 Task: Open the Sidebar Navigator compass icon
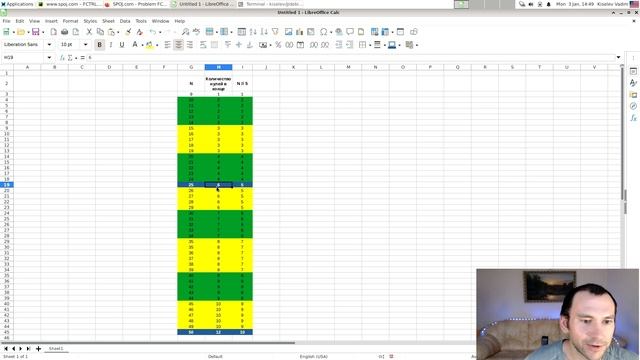[x=633, y=106]
